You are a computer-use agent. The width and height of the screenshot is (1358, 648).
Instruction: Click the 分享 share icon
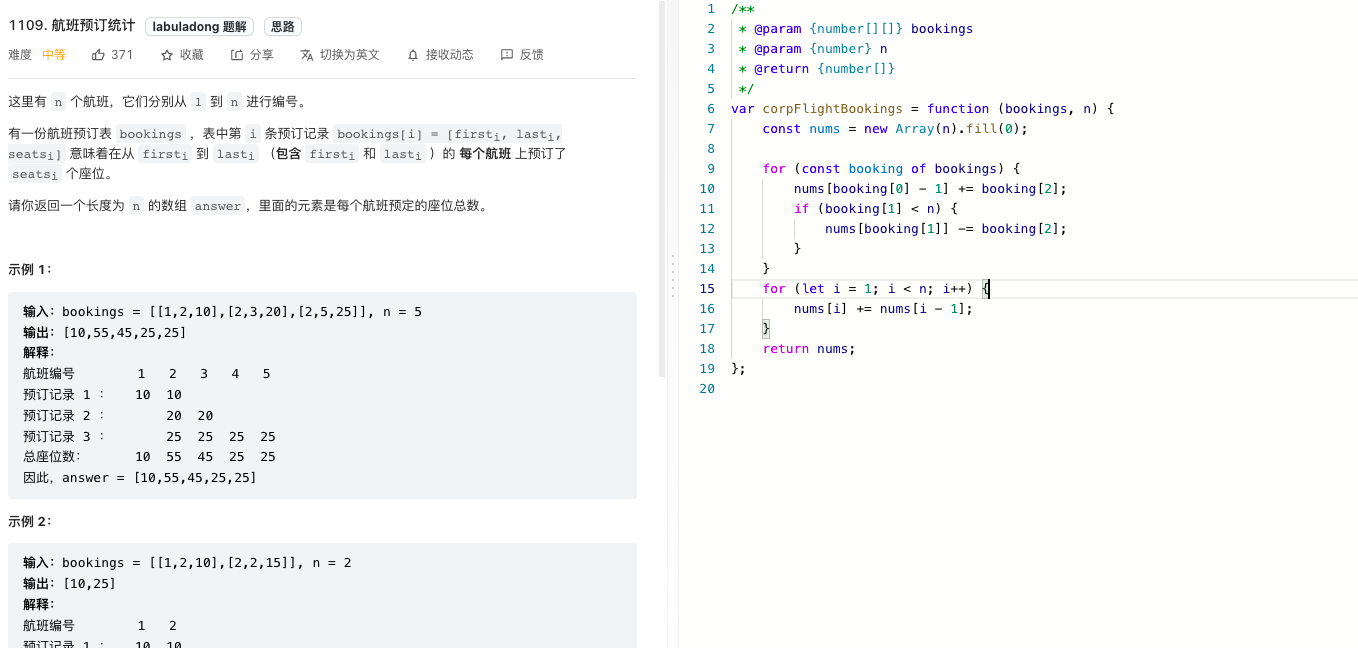(x=237, y=55)
